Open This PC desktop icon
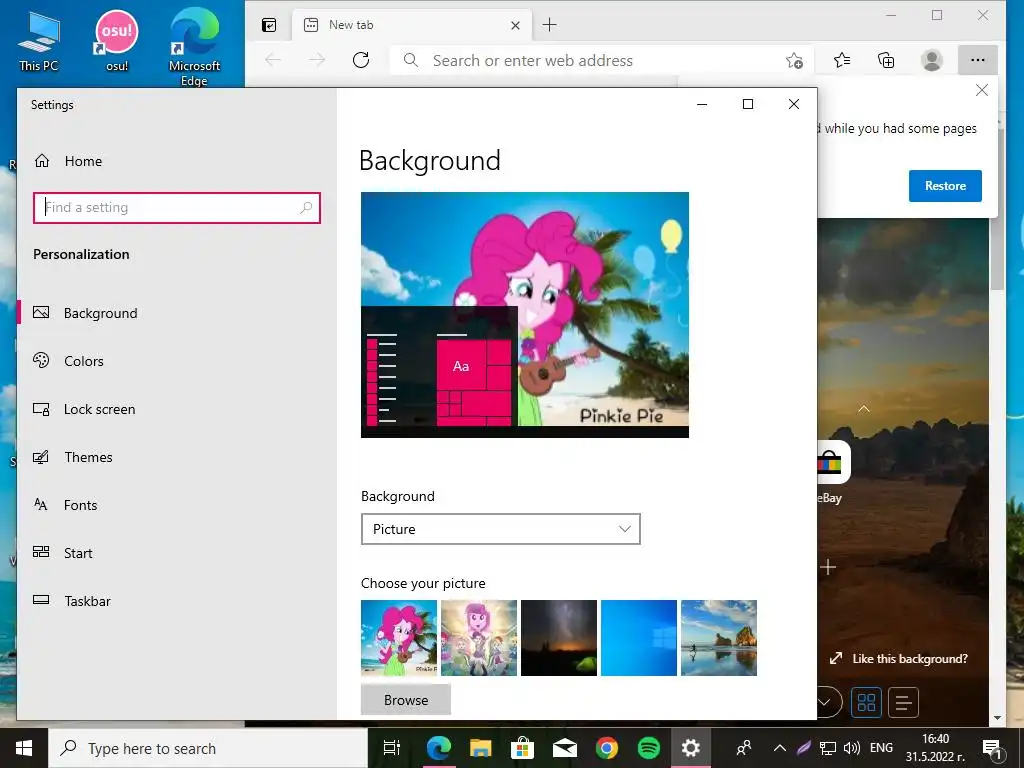 click(39, 42)
